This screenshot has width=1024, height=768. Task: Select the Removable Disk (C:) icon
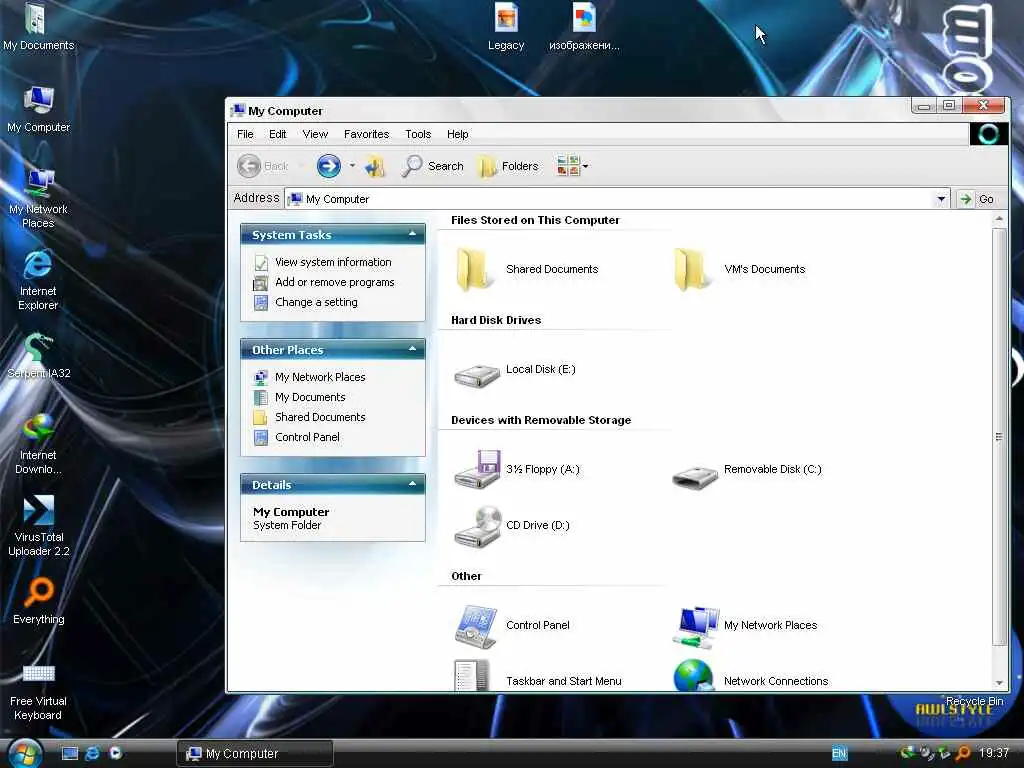click(695, 477)
